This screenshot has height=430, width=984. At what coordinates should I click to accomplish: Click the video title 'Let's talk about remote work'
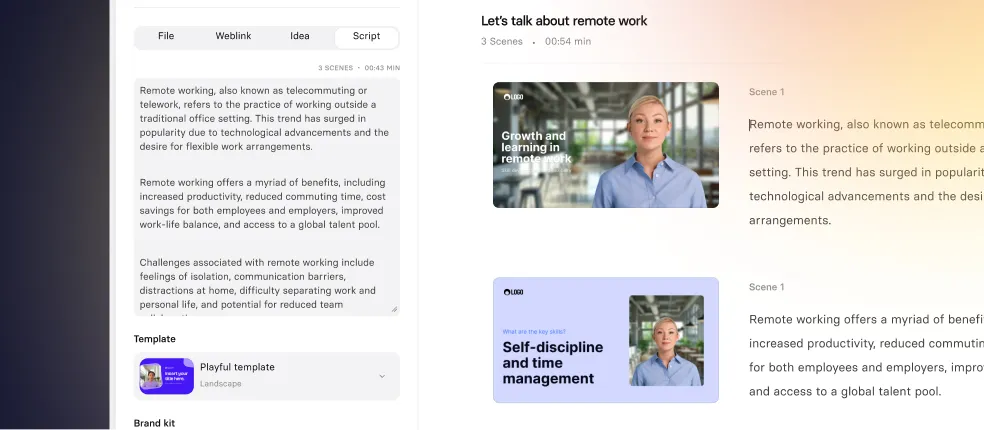tap(564, 21)
